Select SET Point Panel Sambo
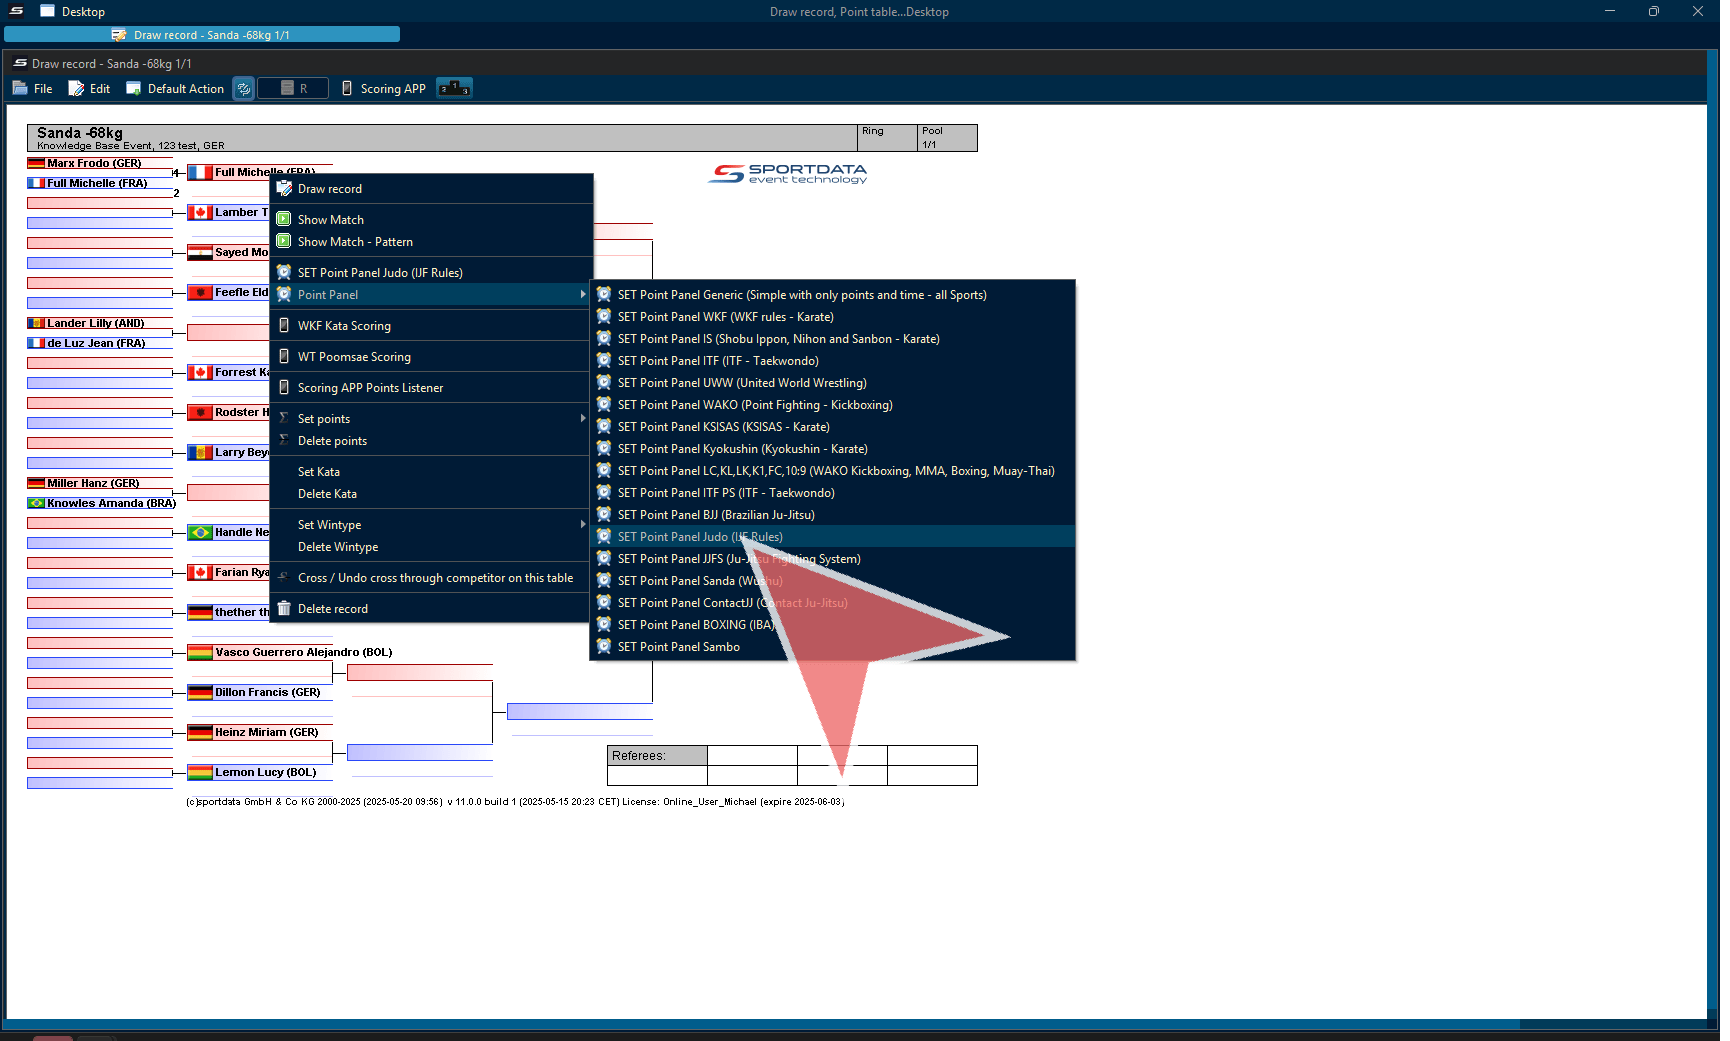The height and width of the screenshot is (1041, 1730). pyautogui.click(x=678, y=647)
